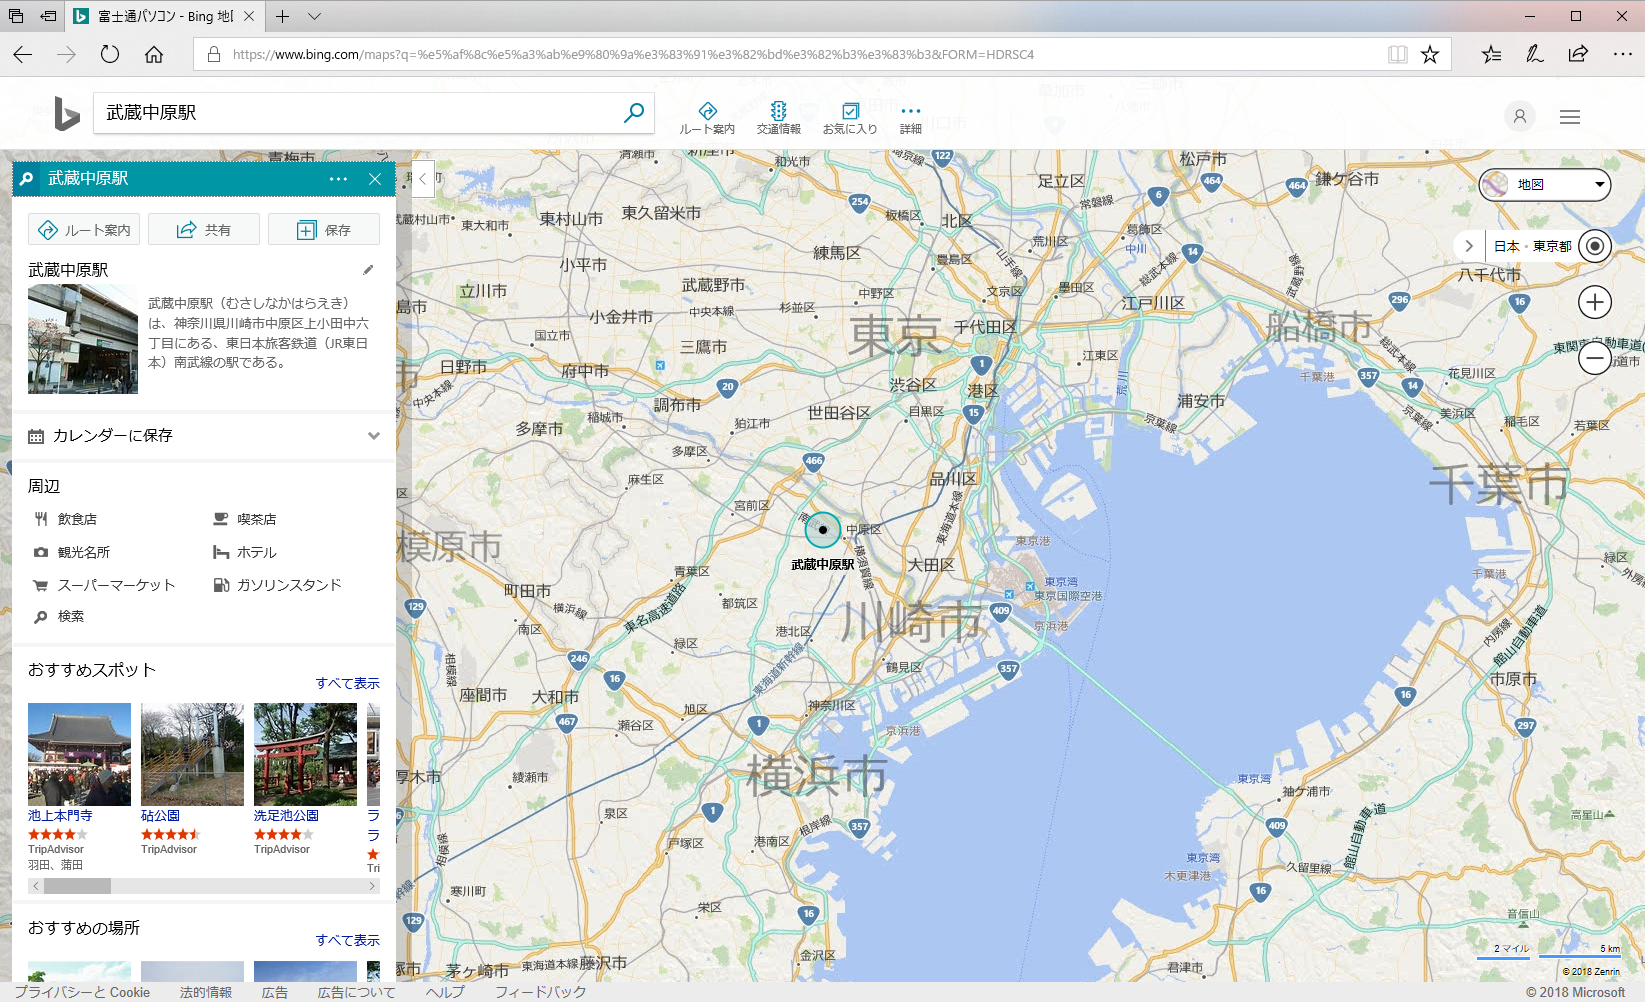Open the 詳細 more options menu

[x=910, y=117]
